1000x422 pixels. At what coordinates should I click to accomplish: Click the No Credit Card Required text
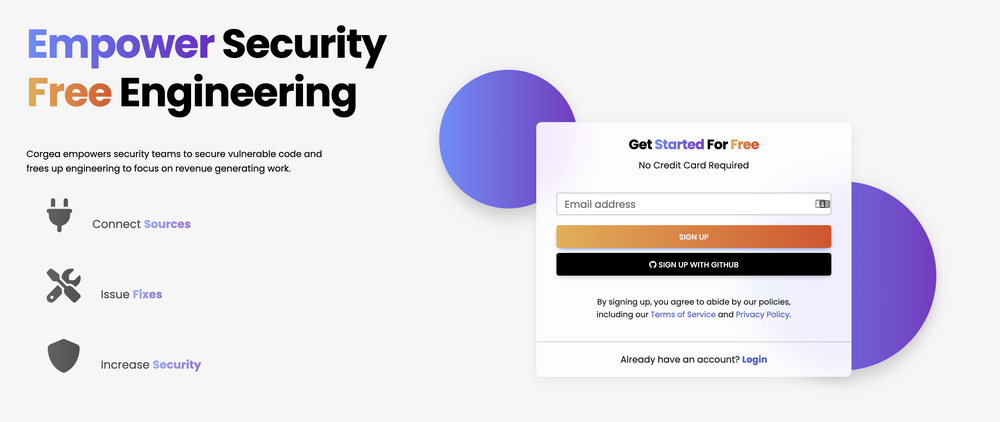[x=693, y=165]
